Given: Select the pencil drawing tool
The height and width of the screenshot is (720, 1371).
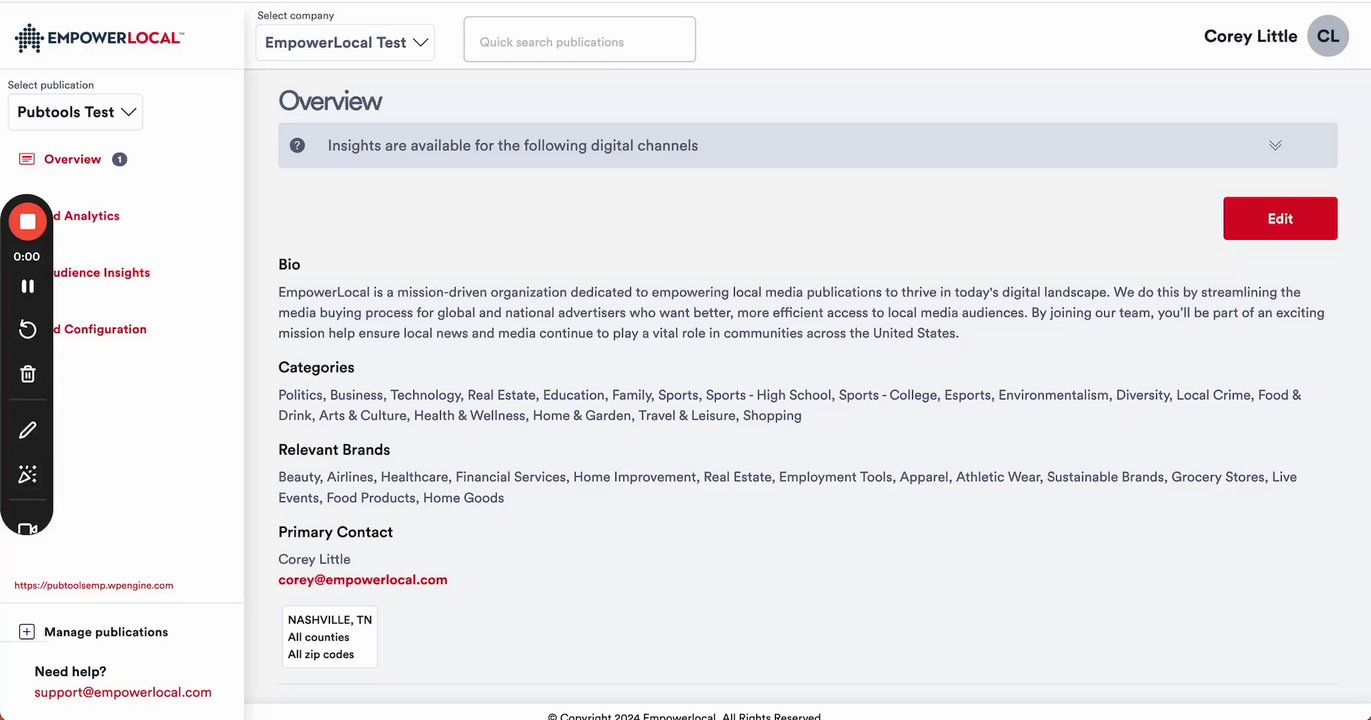Looking at the screenshot, I should point(28,430).
